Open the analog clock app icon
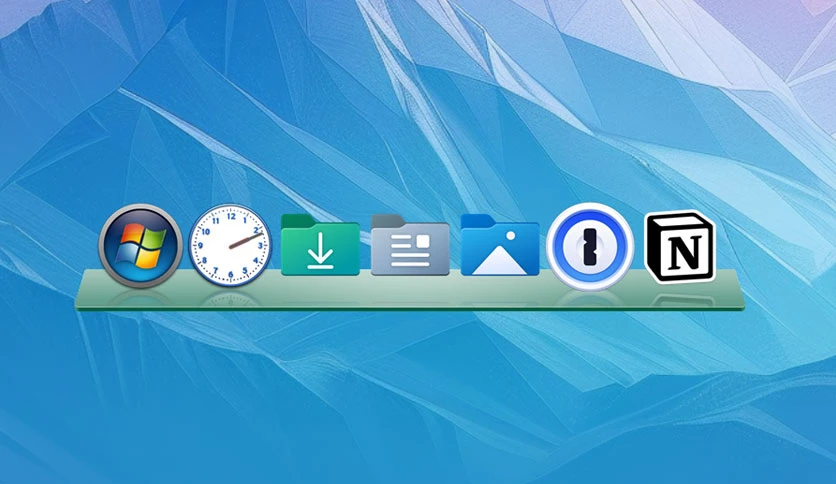 [230, 245]
